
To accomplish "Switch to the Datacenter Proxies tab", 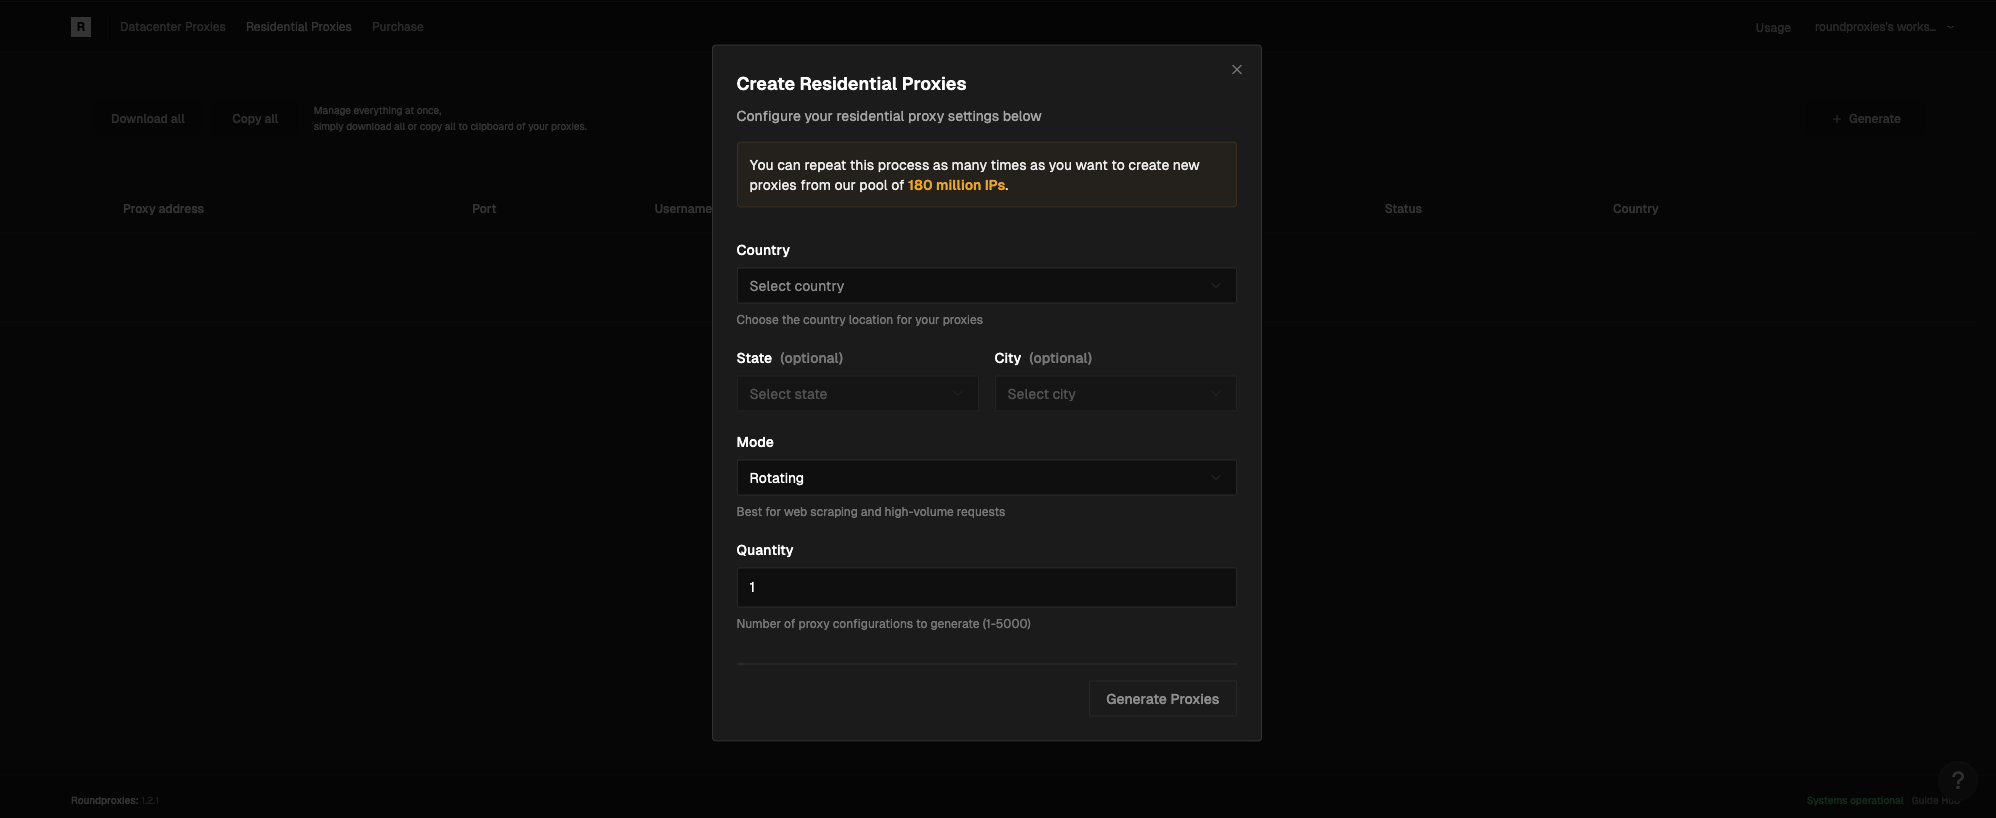I will coord(173,27).
